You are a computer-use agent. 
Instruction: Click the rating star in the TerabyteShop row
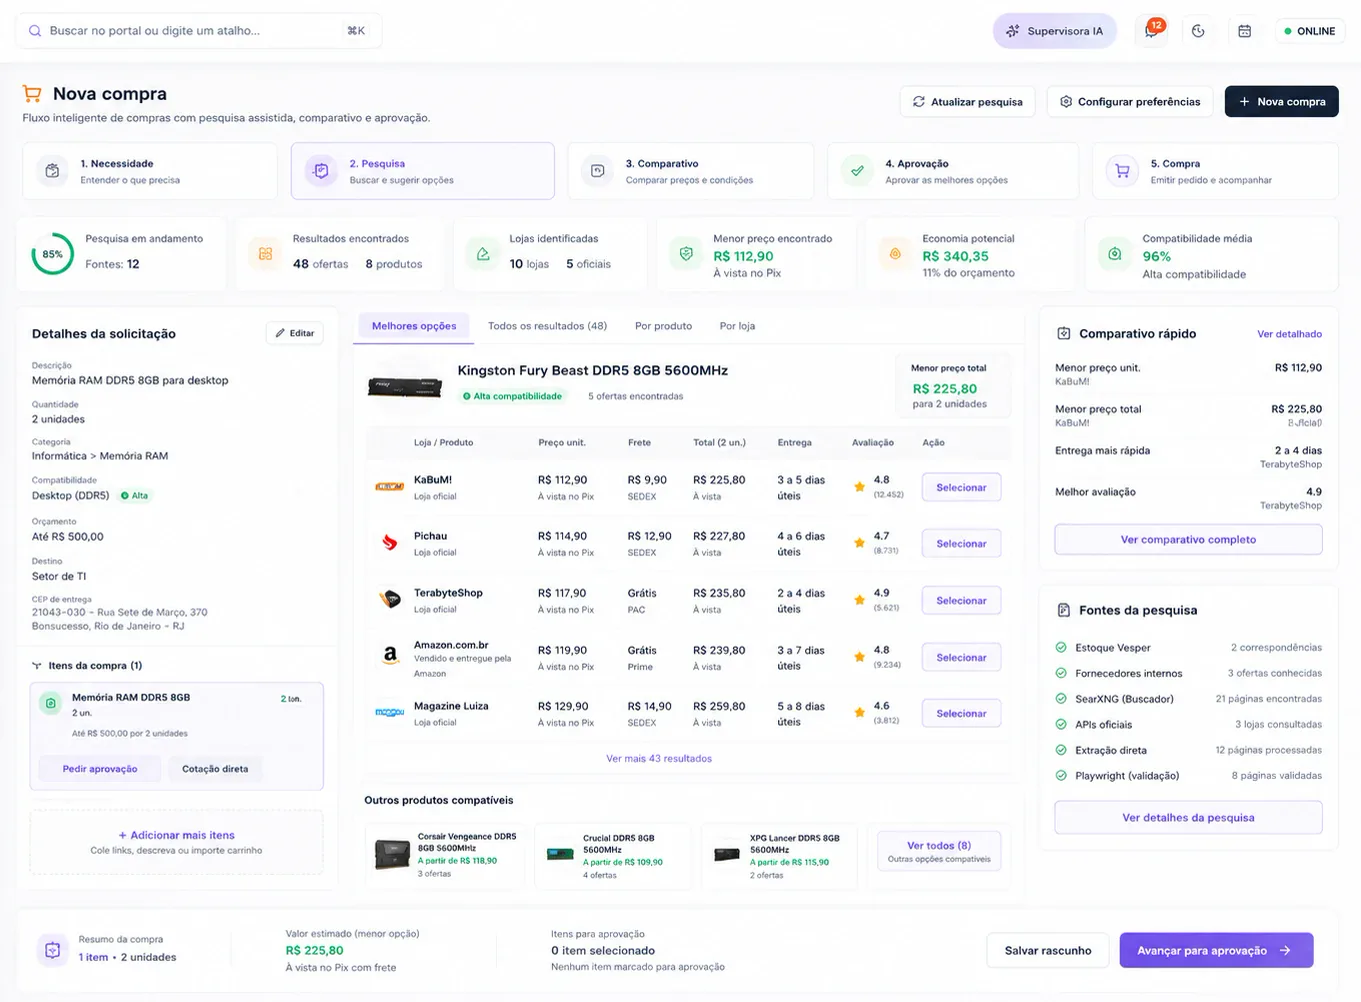click(859, 600)
